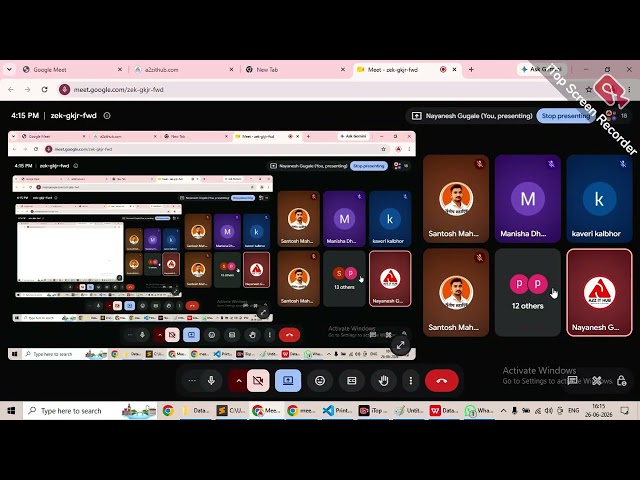Open host controls lock icon
The image size is (640, 480).
coord(621,380)
